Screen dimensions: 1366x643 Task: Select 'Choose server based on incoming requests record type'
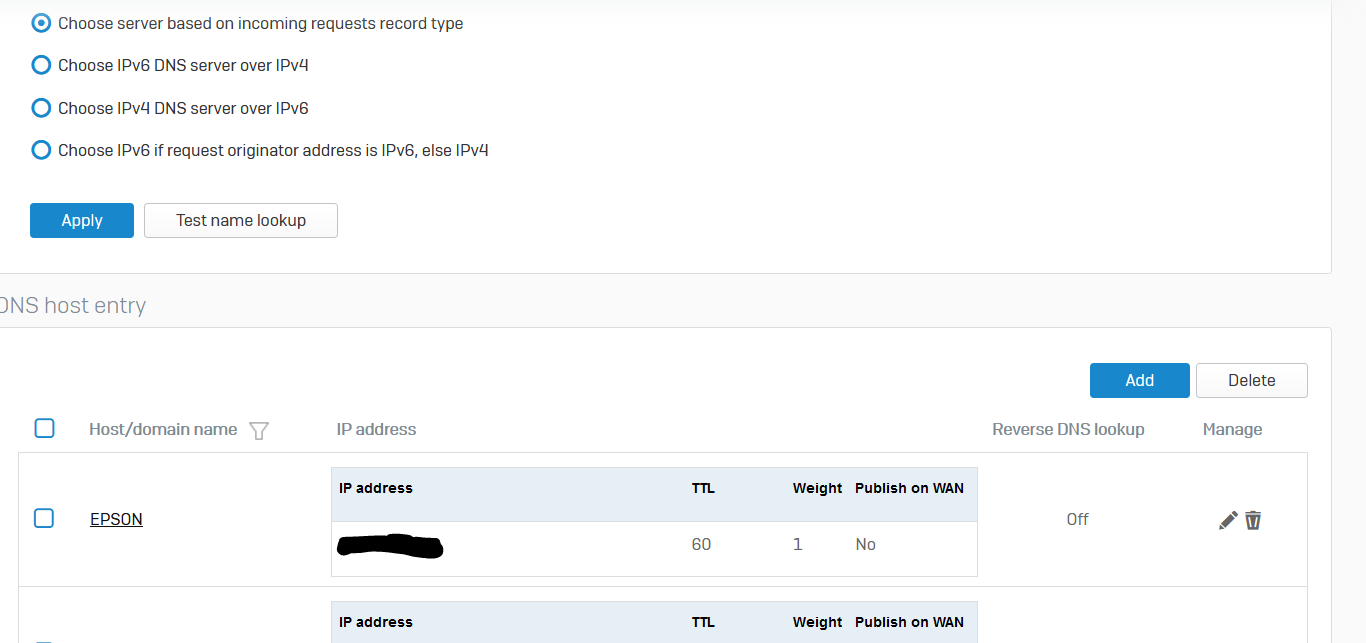pos(41,23)
